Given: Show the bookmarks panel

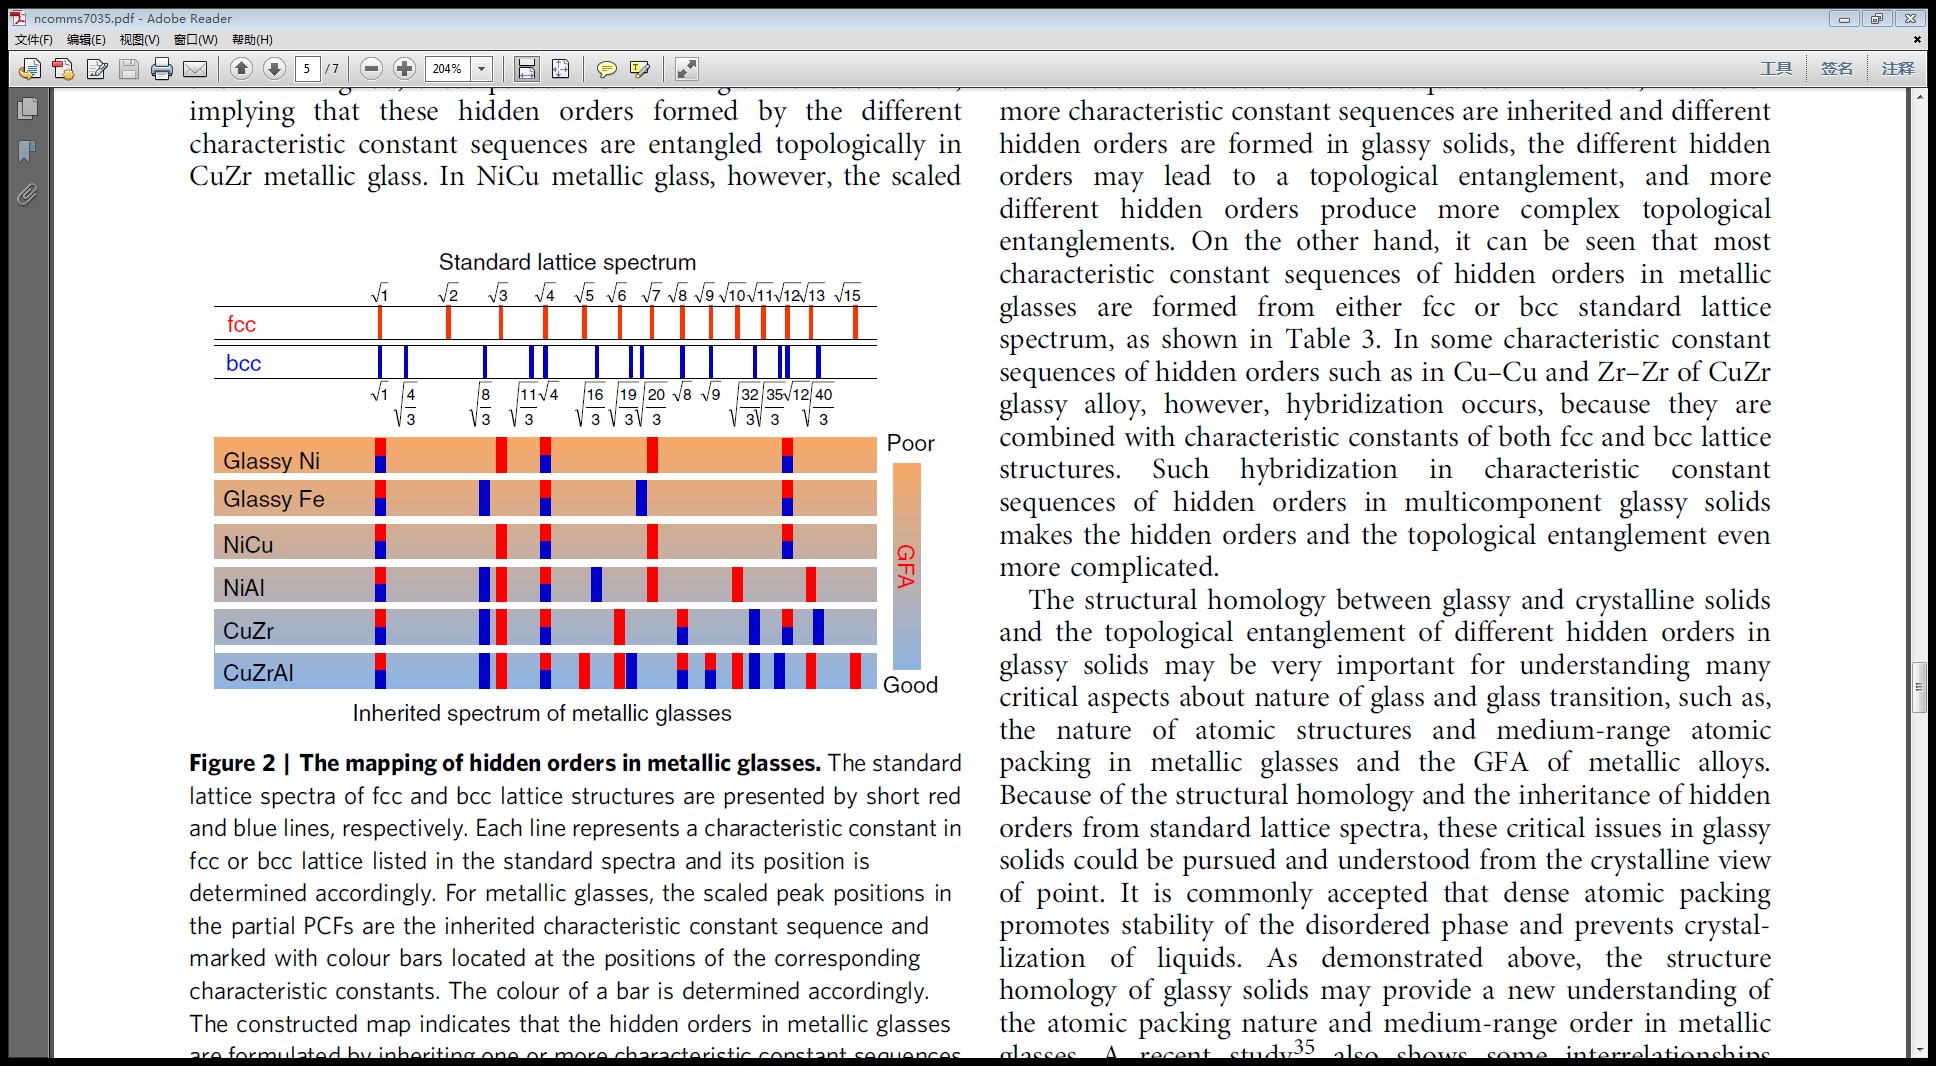Looking at the screenshot, I should 27,151.
